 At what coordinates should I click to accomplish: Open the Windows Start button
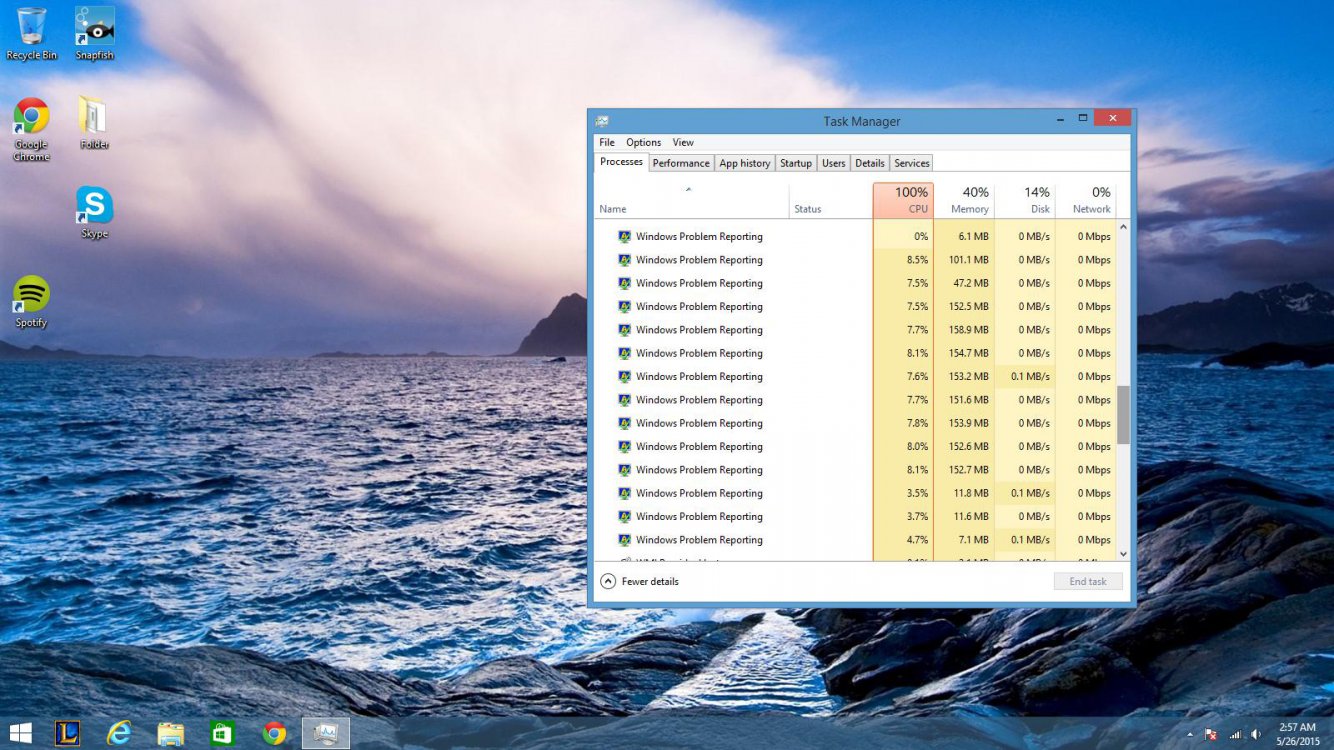[20, 734]
